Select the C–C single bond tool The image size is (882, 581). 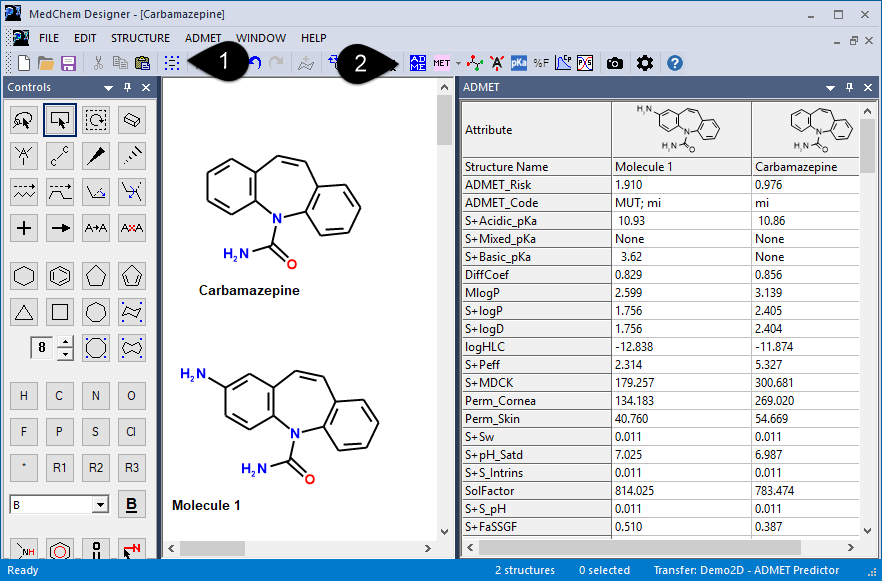click(x=60, y=156)
